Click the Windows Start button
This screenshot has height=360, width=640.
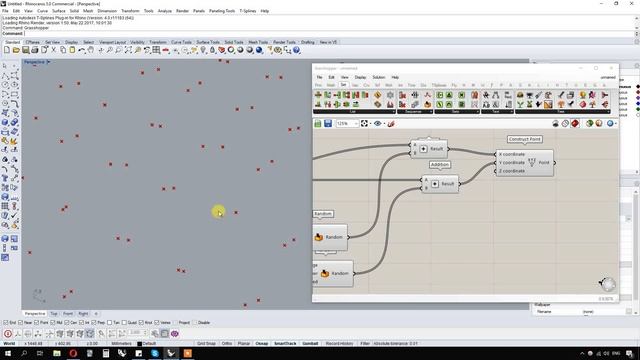[x=8, y=353]
